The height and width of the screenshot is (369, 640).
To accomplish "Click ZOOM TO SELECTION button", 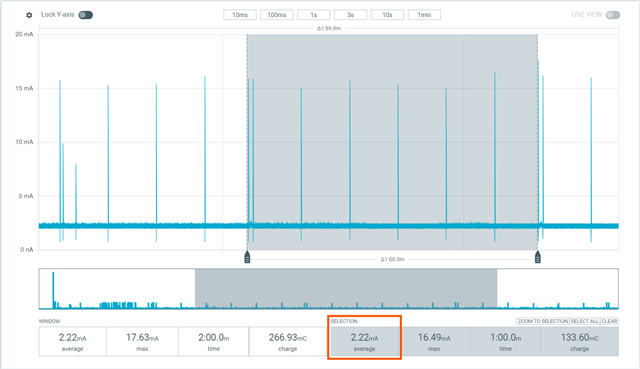I will click(543, 321).
